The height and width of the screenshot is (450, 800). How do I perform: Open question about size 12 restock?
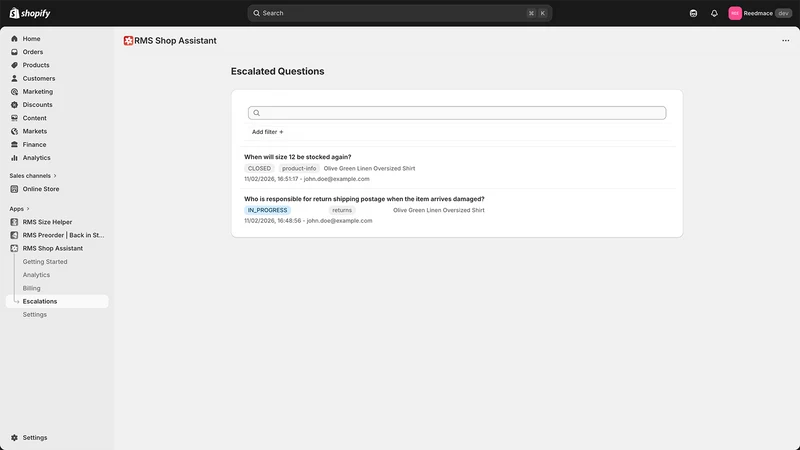click(297, 157)
